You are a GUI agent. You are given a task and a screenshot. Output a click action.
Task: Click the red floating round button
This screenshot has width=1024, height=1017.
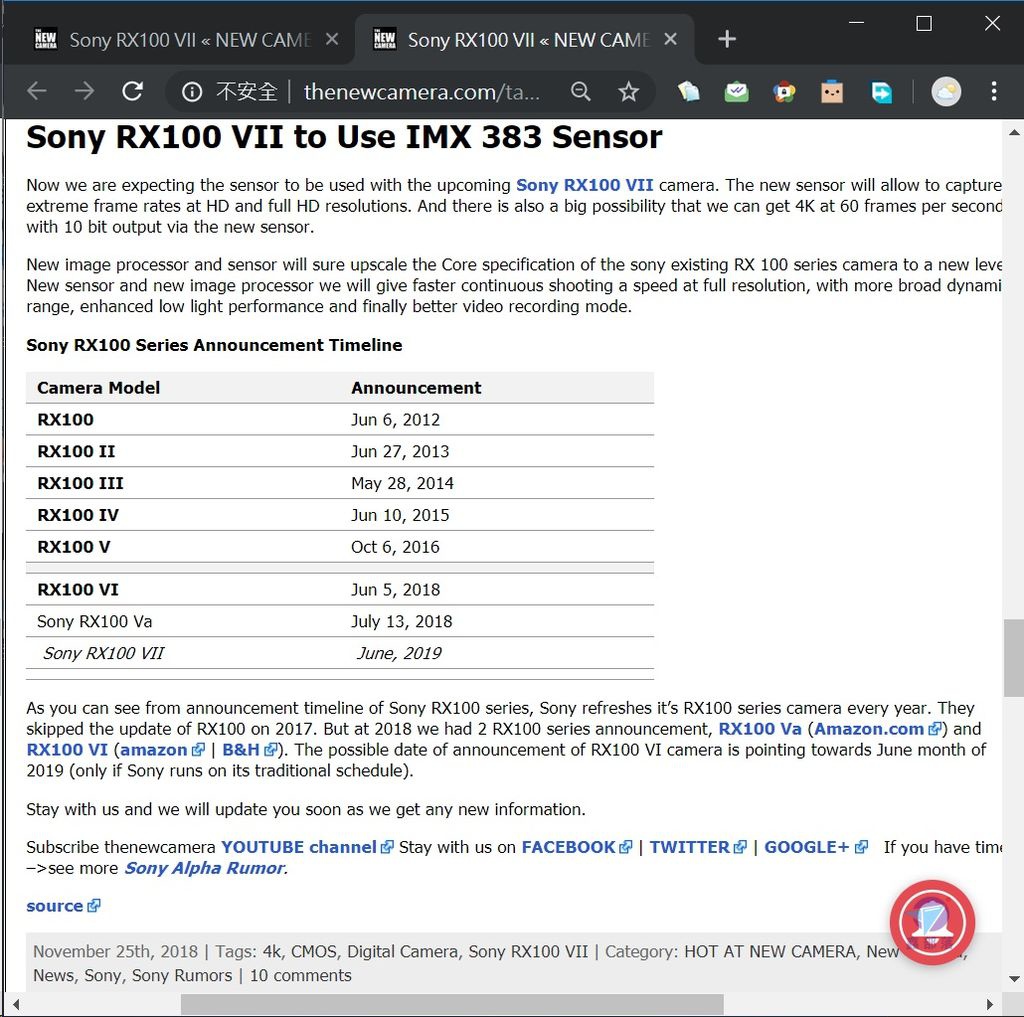pyautogui.click(x=932, y=922)
